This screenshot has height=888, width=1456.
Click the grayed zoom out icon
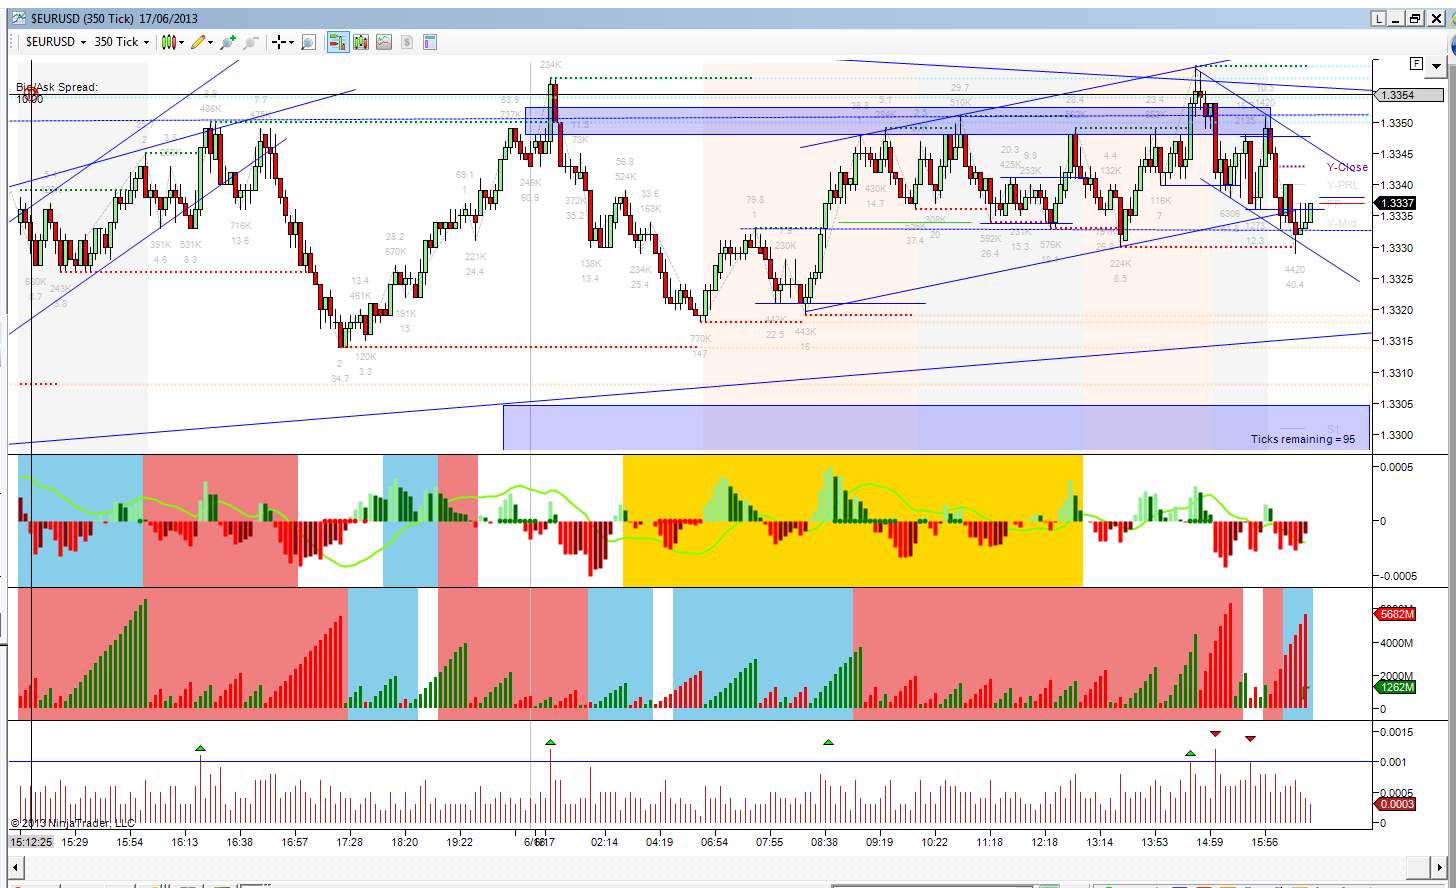(x=250, y=42)
